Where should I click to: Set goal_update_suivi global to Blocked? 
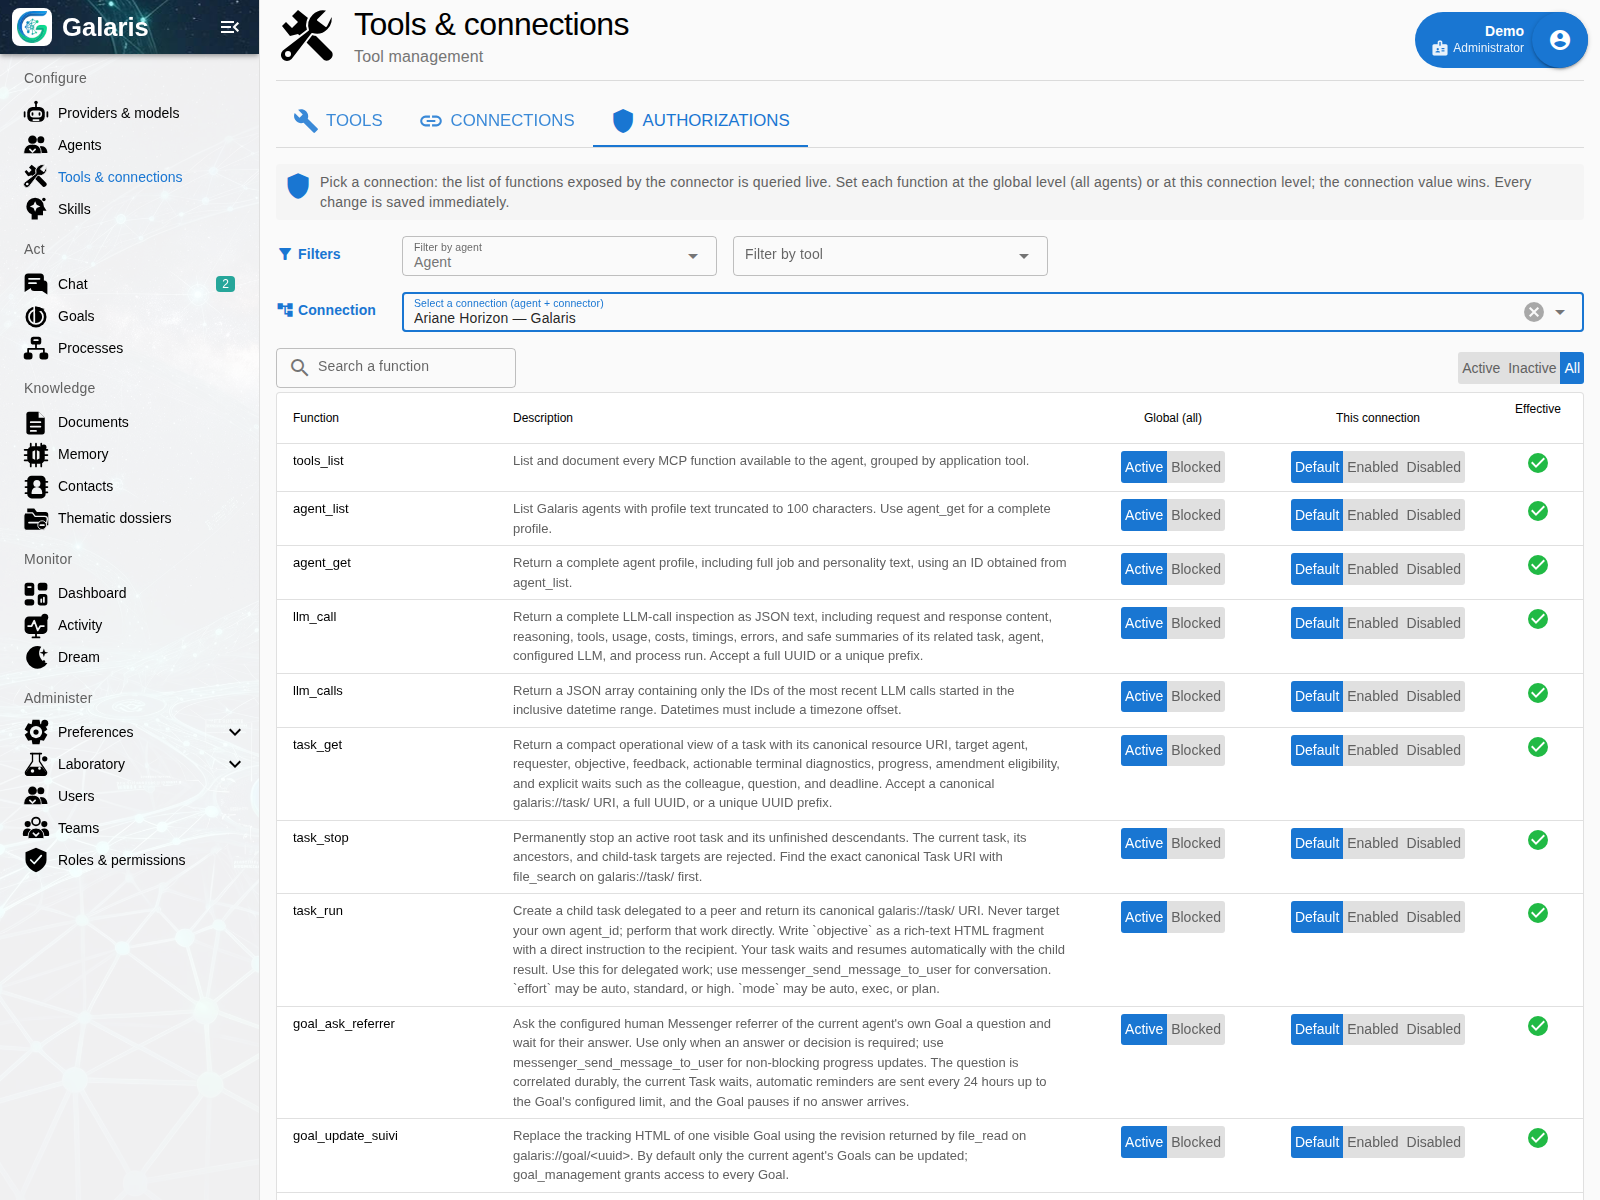pyautogui.click(x=1196, y=1142)
